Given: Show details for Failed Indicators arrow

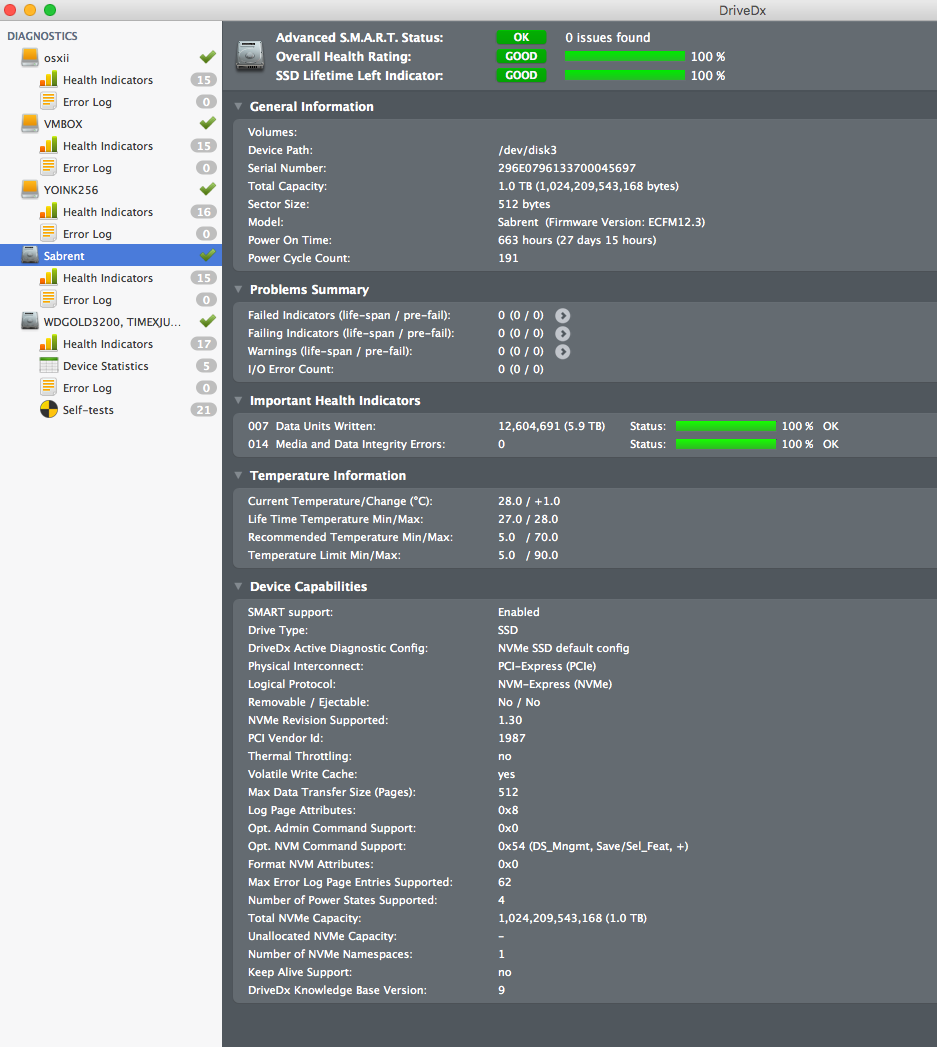Looking at the screenshot, I should (x=563, y=315).
